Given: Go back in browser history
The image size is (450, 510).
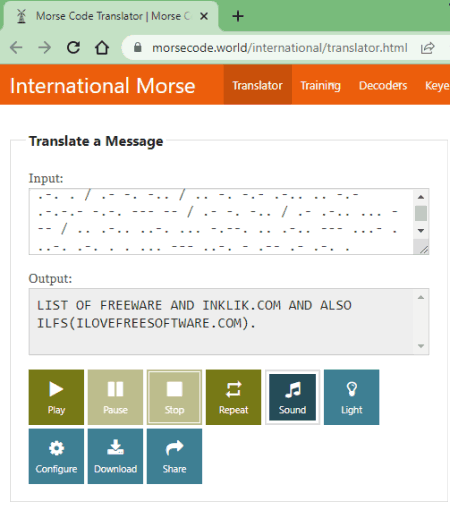Looking at the screenshot, I should click(x=16, y=48).
